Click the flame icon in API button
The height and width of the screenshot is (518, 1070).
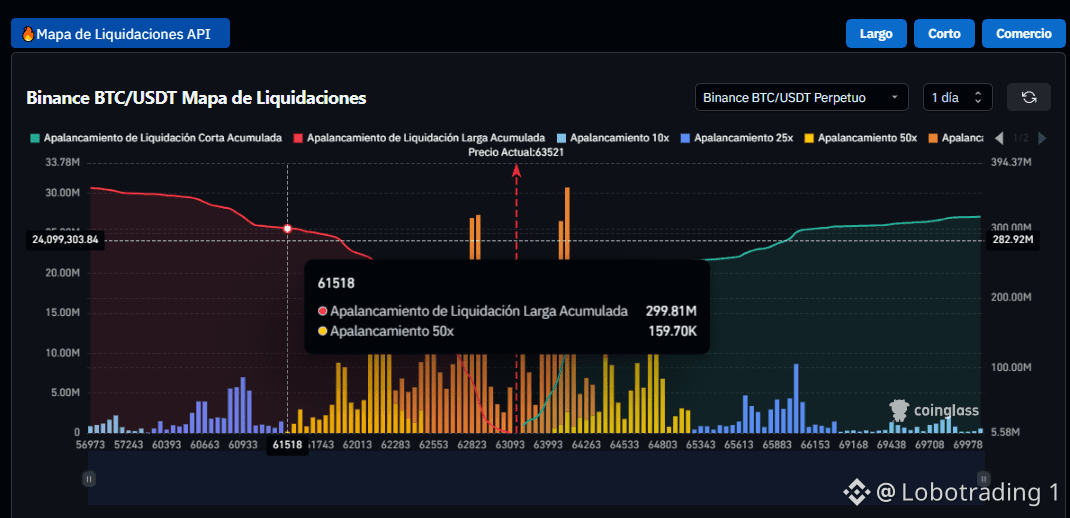point(28,33)
